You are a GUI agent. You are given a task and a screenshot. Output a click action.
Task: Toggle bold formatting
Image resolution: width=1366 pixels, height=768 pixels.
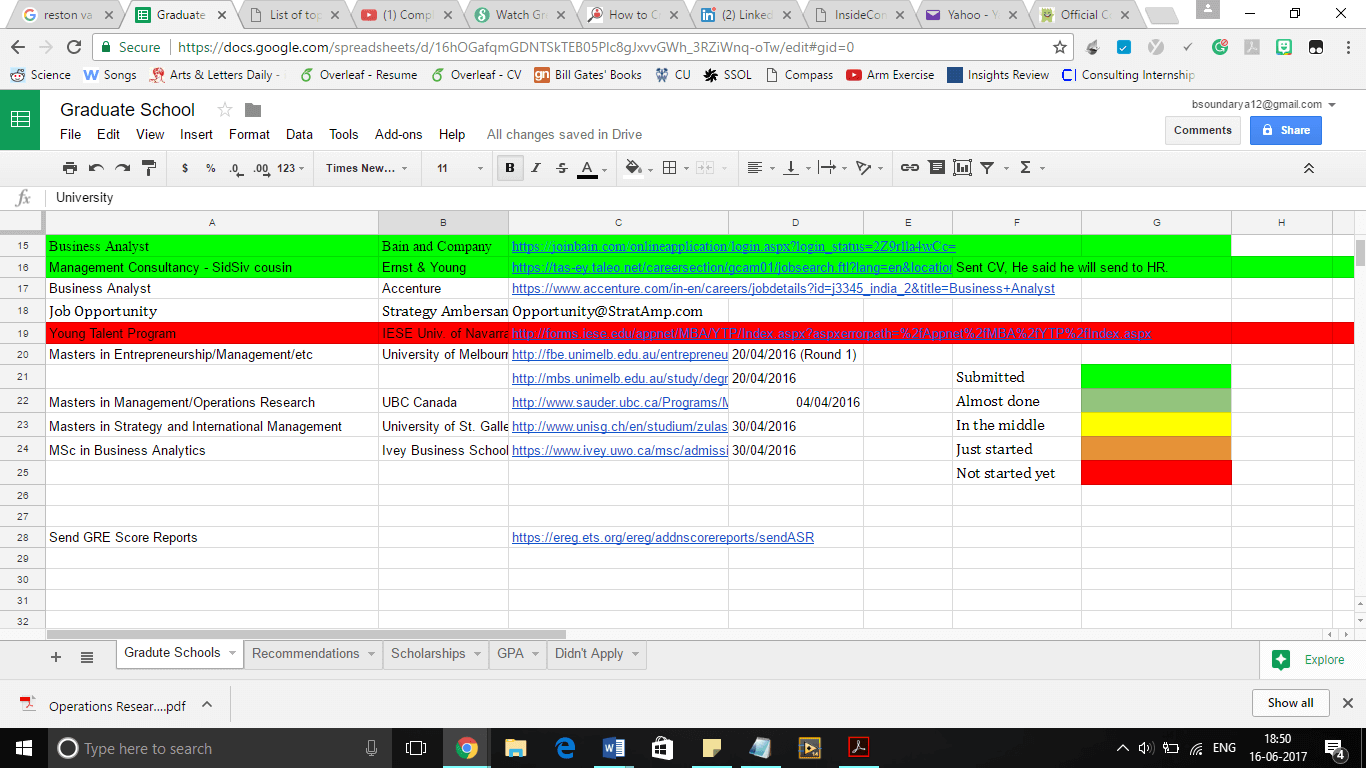(x=510, y=168)
